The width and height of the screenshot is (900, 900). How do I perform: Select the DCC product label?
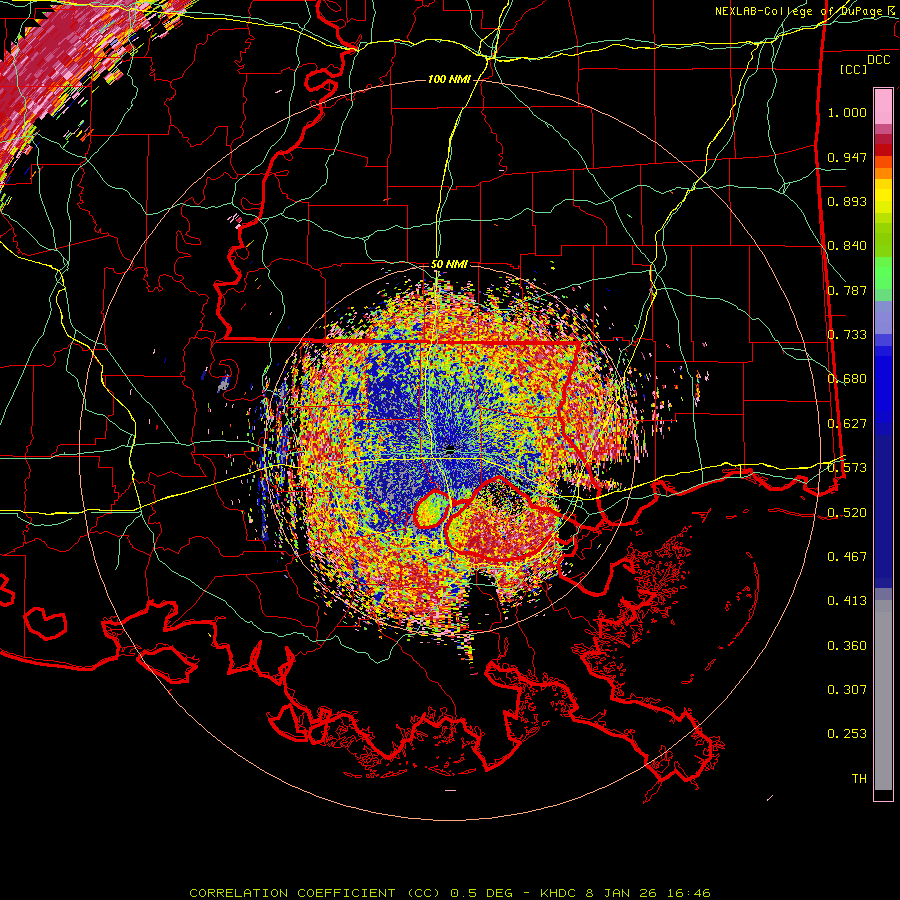tap(878, 60)
